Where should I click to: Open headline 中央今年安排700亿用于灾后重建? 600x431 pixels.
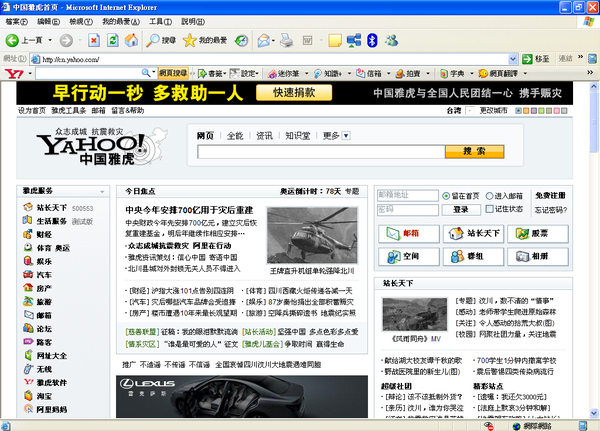coord(189,210)
